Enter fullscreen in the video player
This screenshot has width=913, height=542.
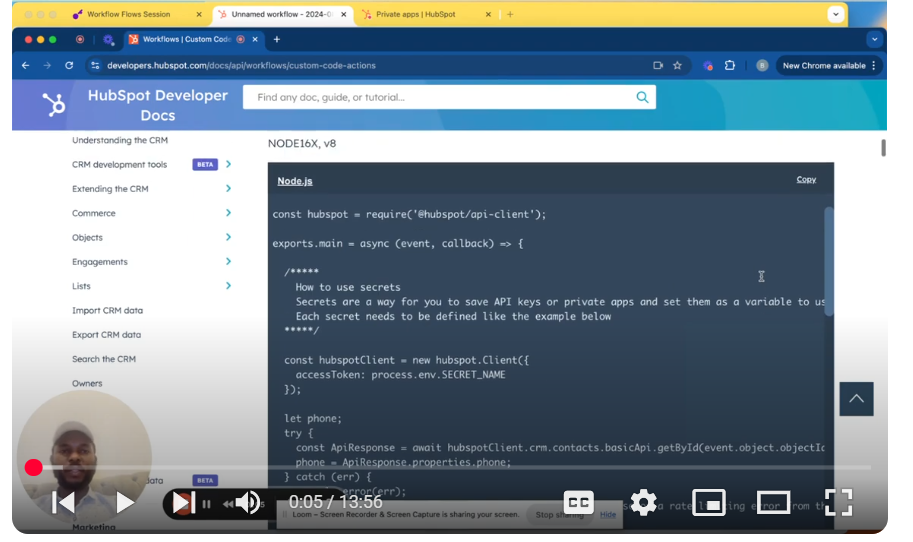[x=838, y=502]
